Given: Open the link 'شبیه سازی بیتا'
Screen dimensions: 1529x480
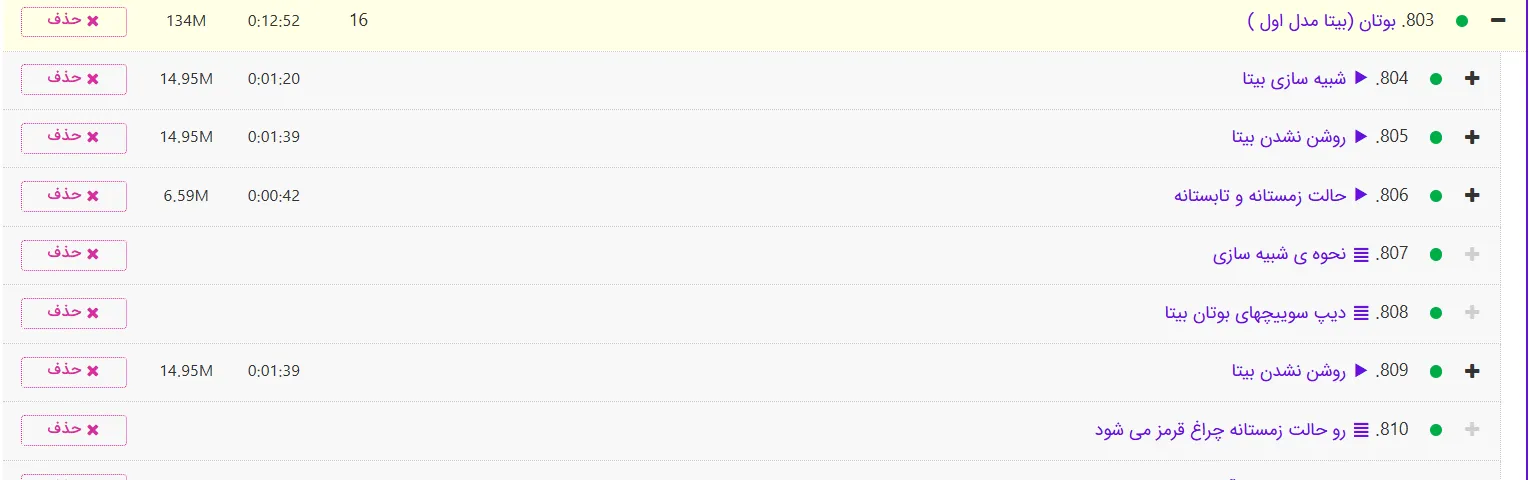Looking at the screenshot, I should (x=1295, y=79).
